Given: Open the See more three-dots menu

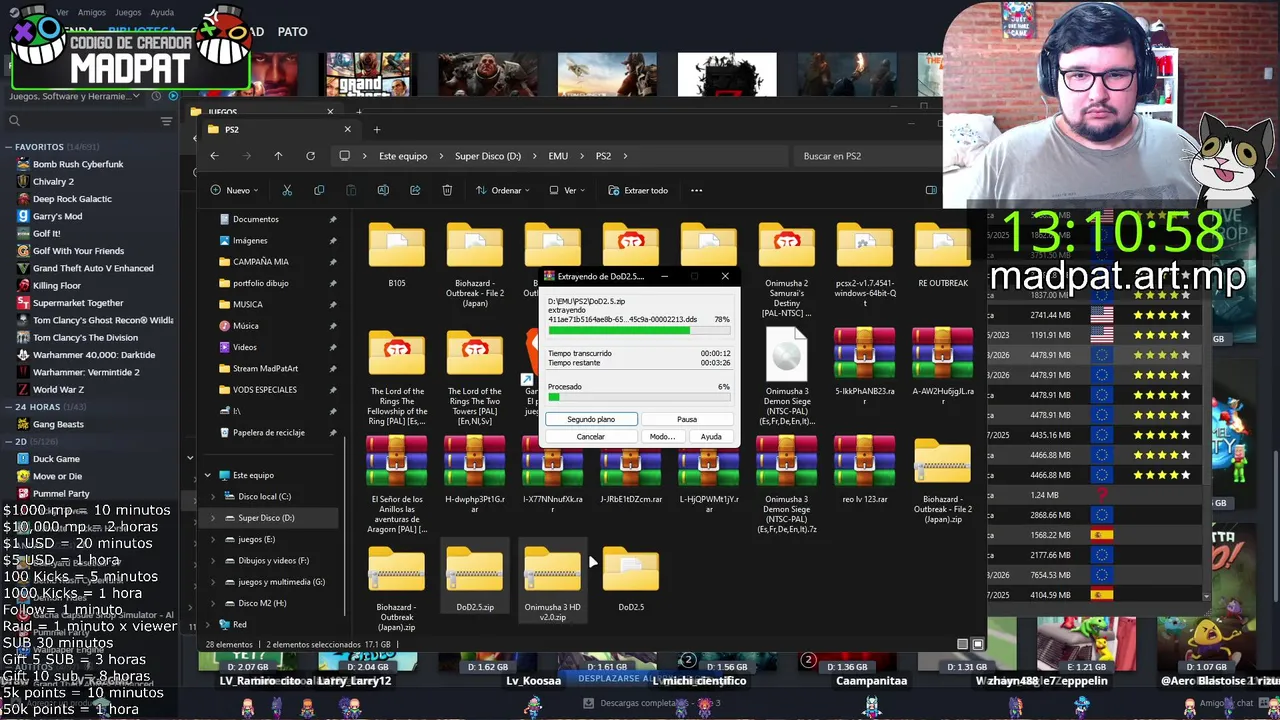Looking at the screenshot, I should 696,190.
